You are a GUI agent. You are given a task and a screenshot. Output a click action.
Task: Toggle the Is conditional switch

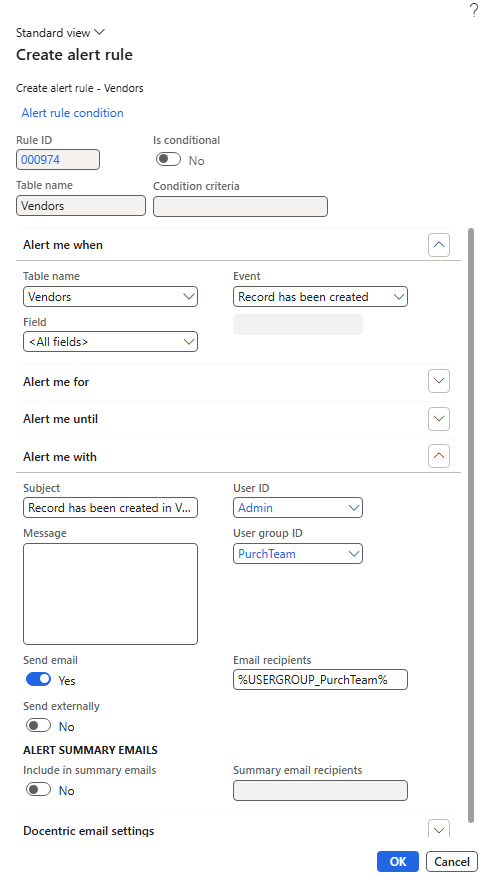click(x=168, y=160)
